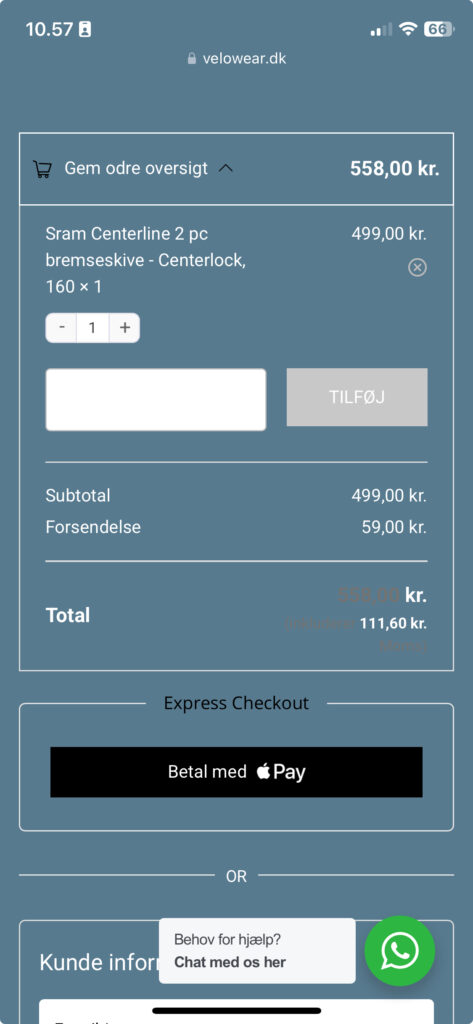Image resolution: width=473 pixels, height=1024 pixels.
Task: Click the TILFØJ button
Action: (x=357, y=397)
